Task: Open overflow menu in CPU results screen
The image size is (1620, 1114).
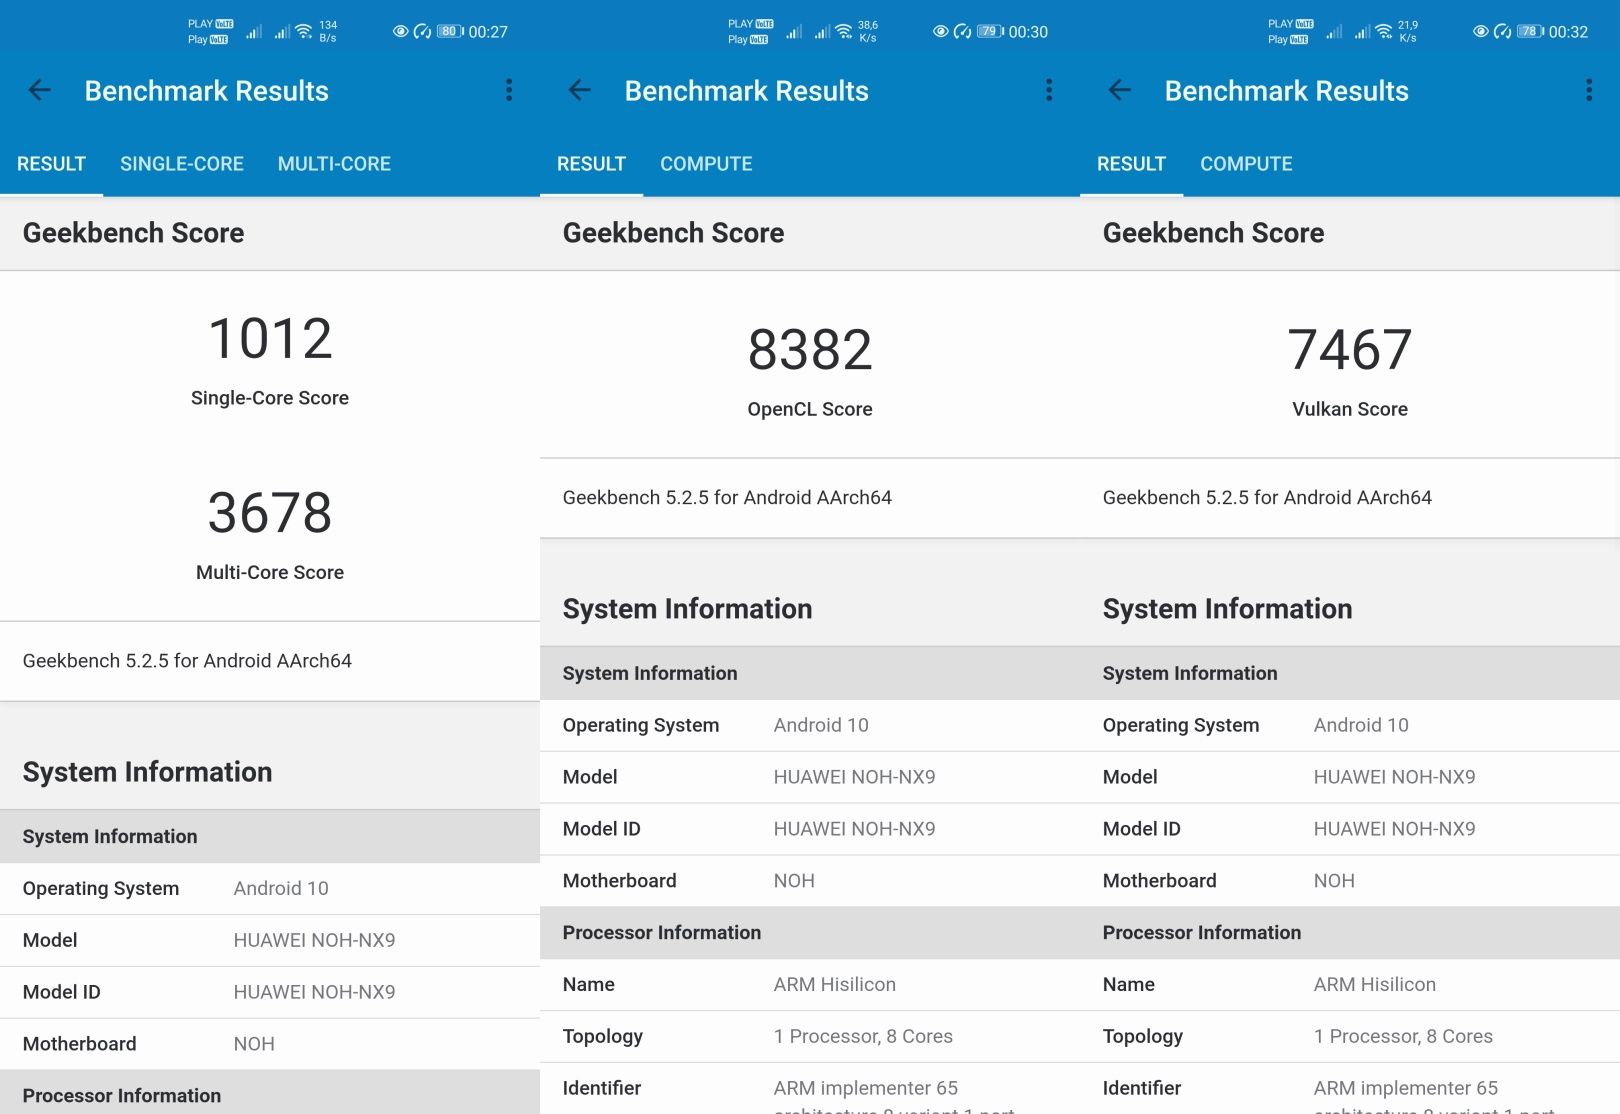Action: [509, 91]
